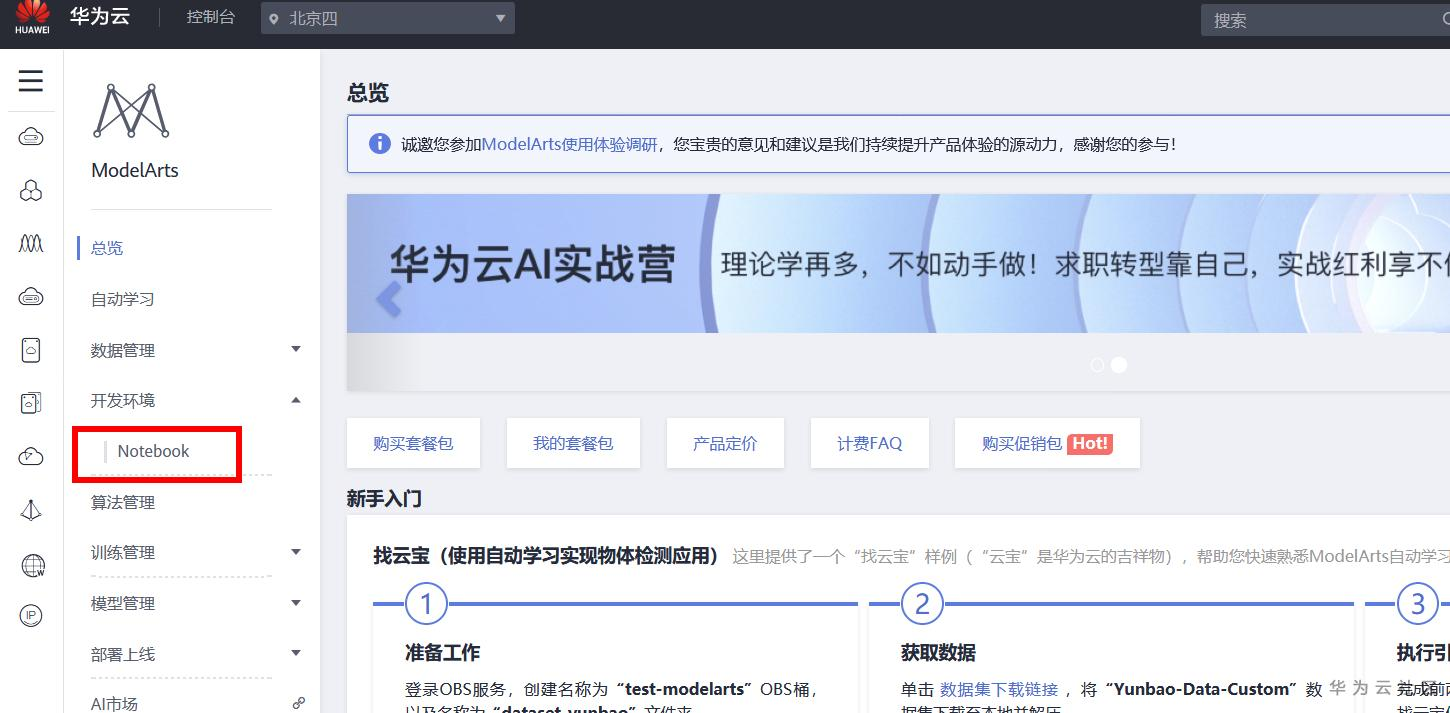Click the 购买促销包 button
This screenshot has width=1450, height=713.
(x=1047, y=443)
